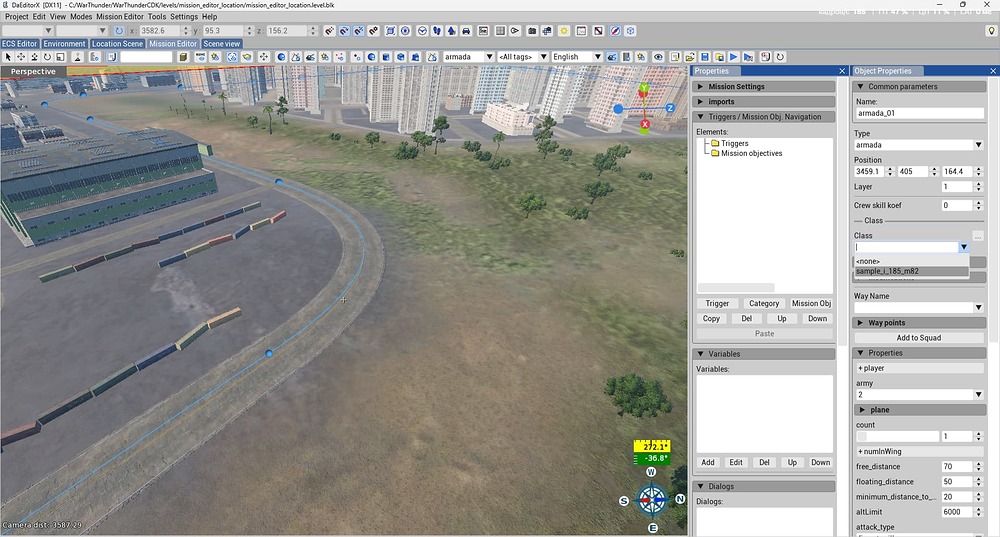The width and height of the screenshot is (1000, 537).
Task: Activate the move object tool
Action: (21, 57)
